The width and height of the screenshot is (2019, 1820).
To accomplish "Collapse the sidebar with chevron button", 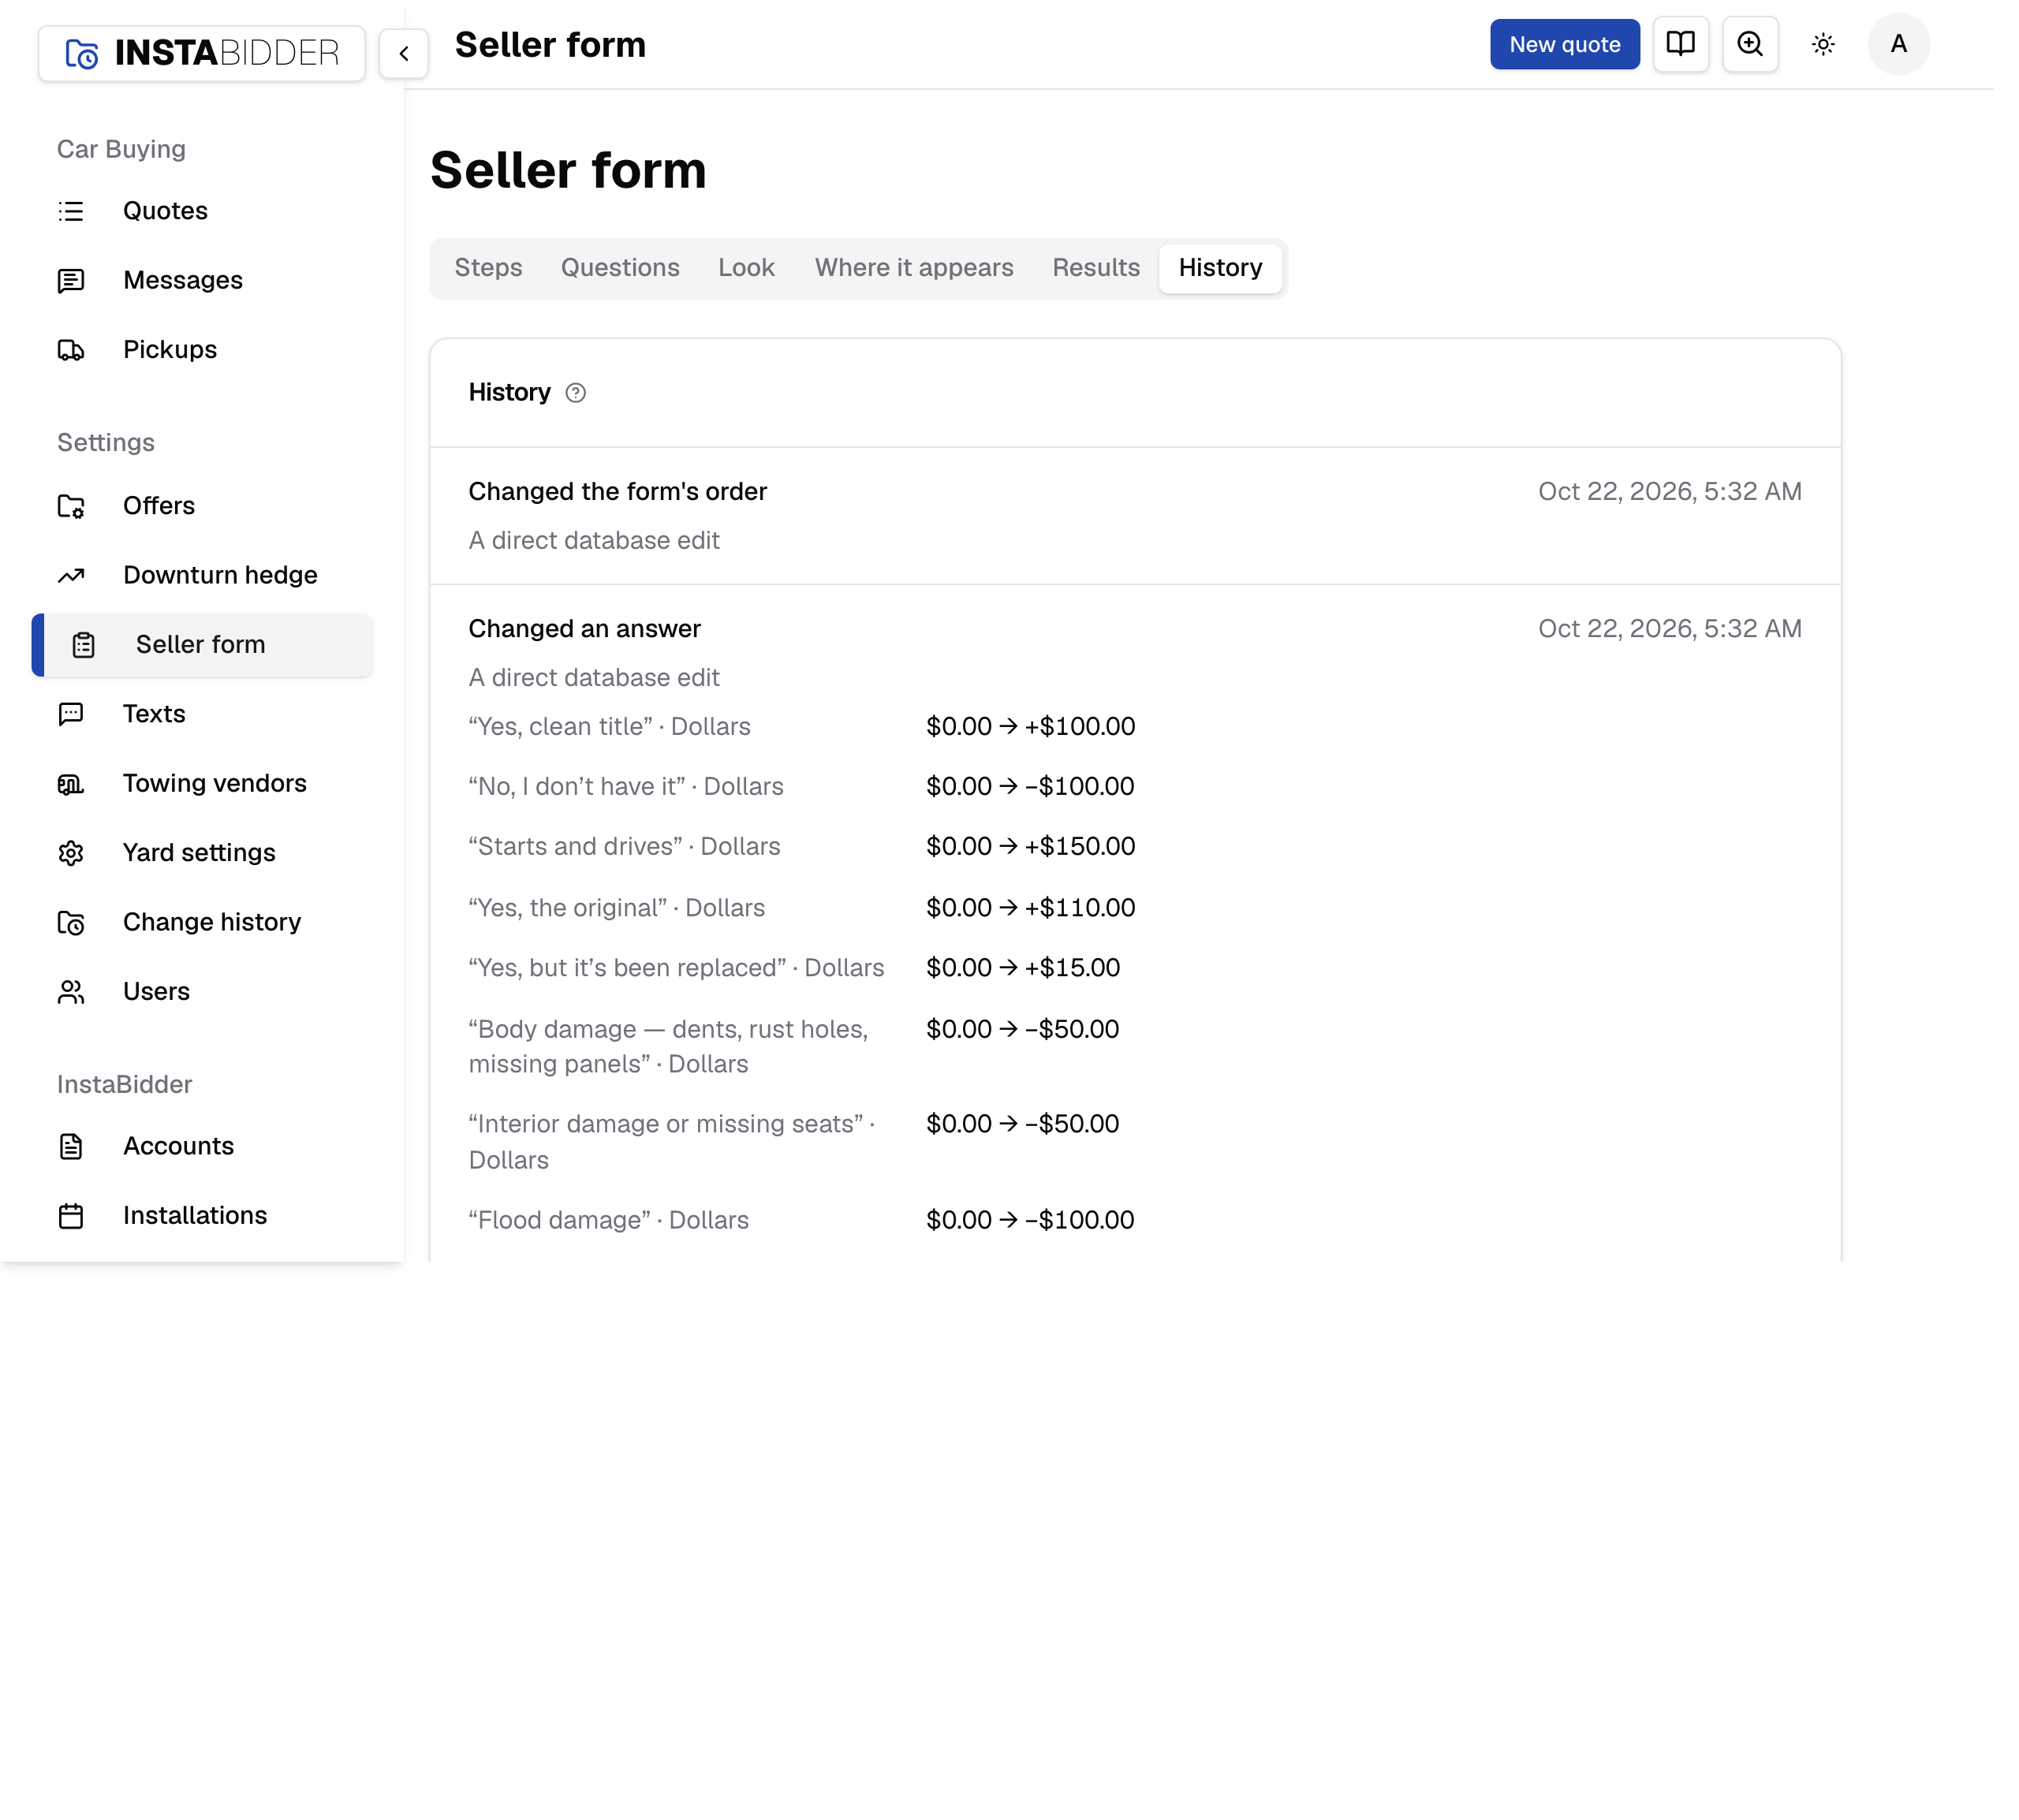I will [x=404, y=53].
